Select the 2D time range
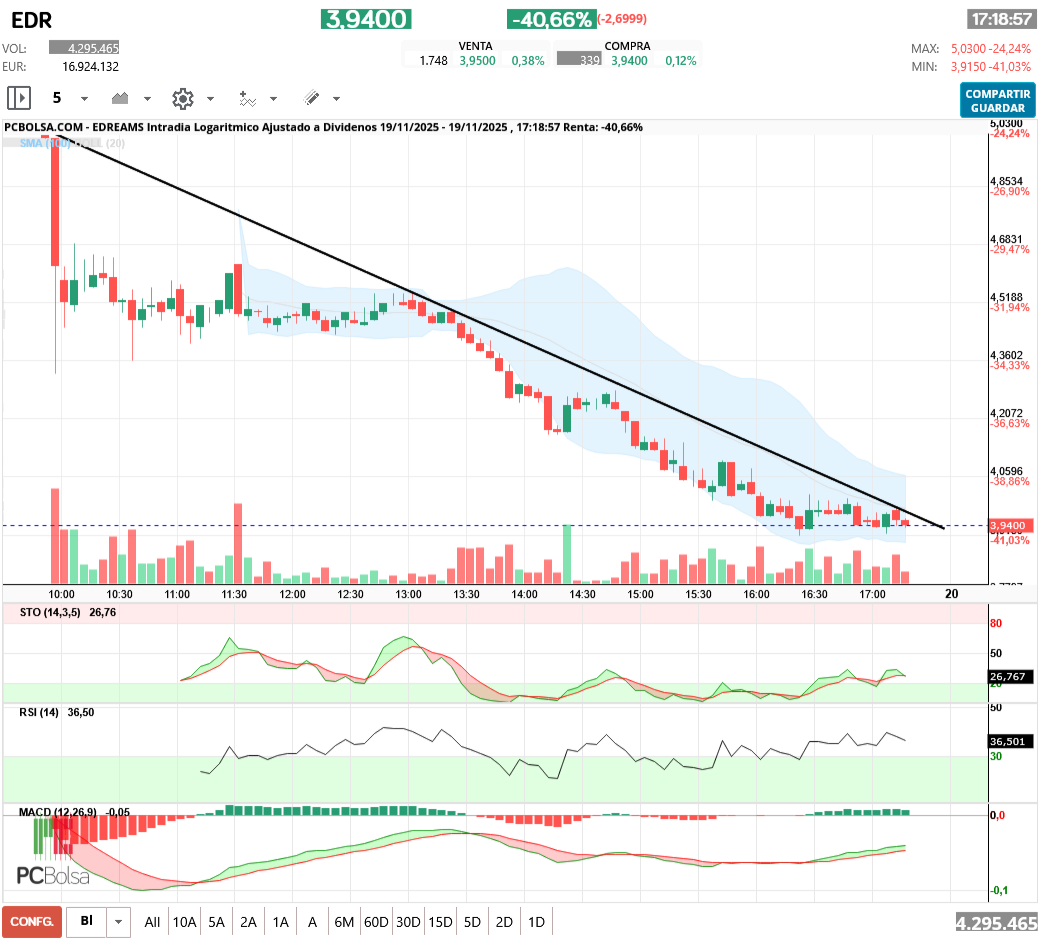Viewport: 1051px width, 943px height. (504, 922)
